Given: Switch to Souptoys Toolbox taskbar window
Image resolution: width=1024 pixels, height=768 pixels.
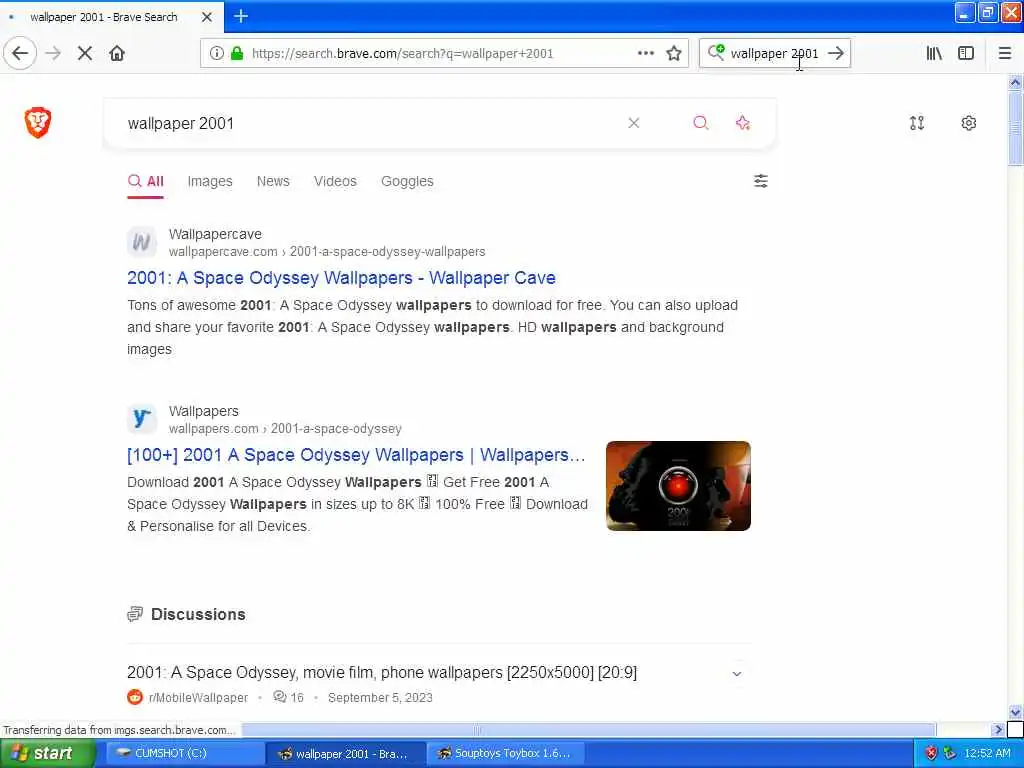Looking at the screenshot, I should click(x=506, y=753).
